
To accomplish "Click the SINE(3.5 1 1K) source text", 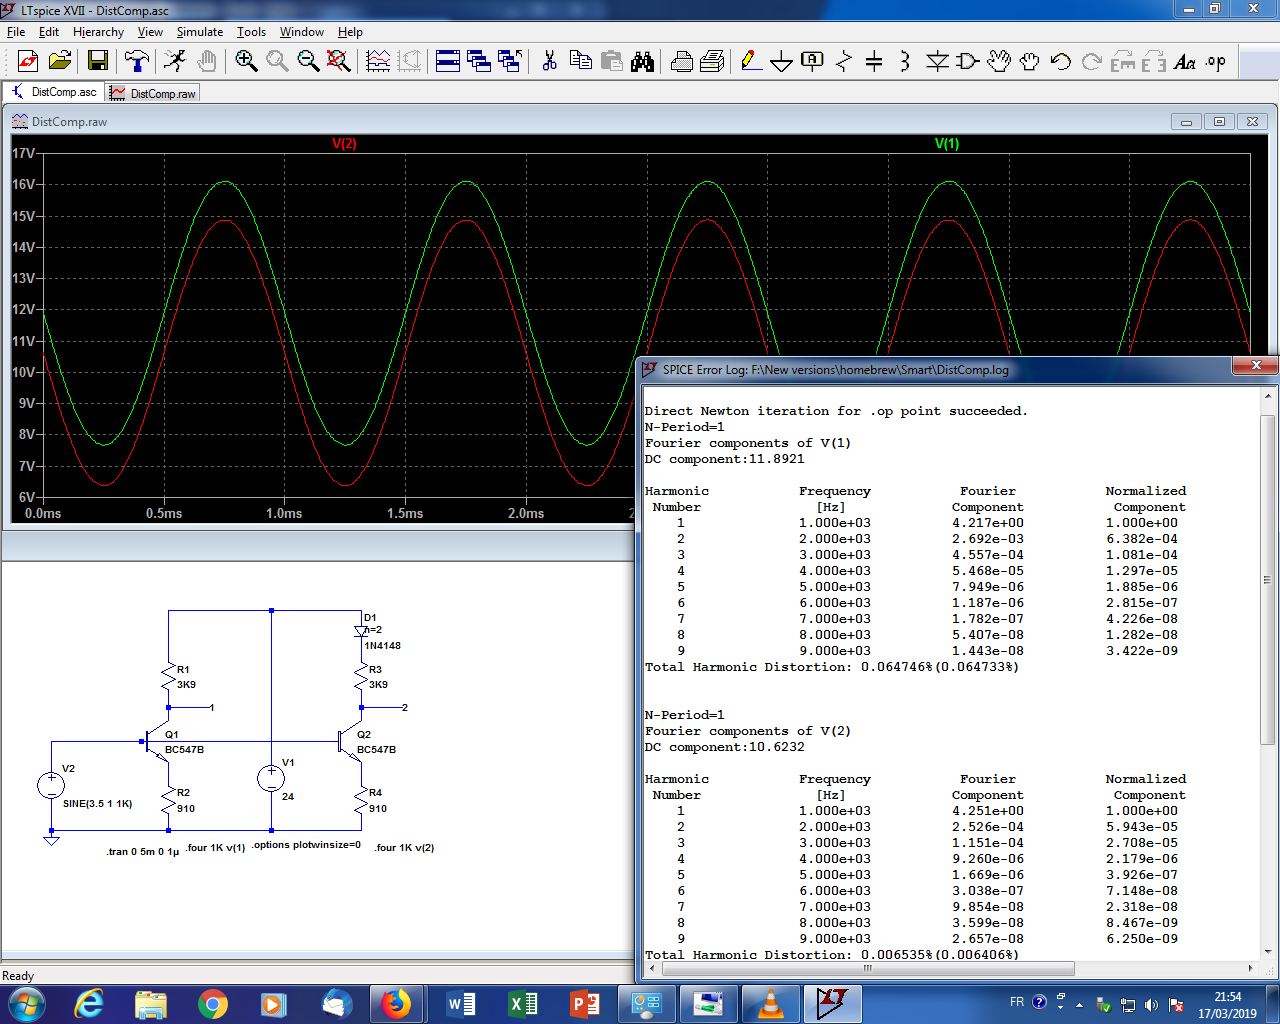I will [97, 804].
